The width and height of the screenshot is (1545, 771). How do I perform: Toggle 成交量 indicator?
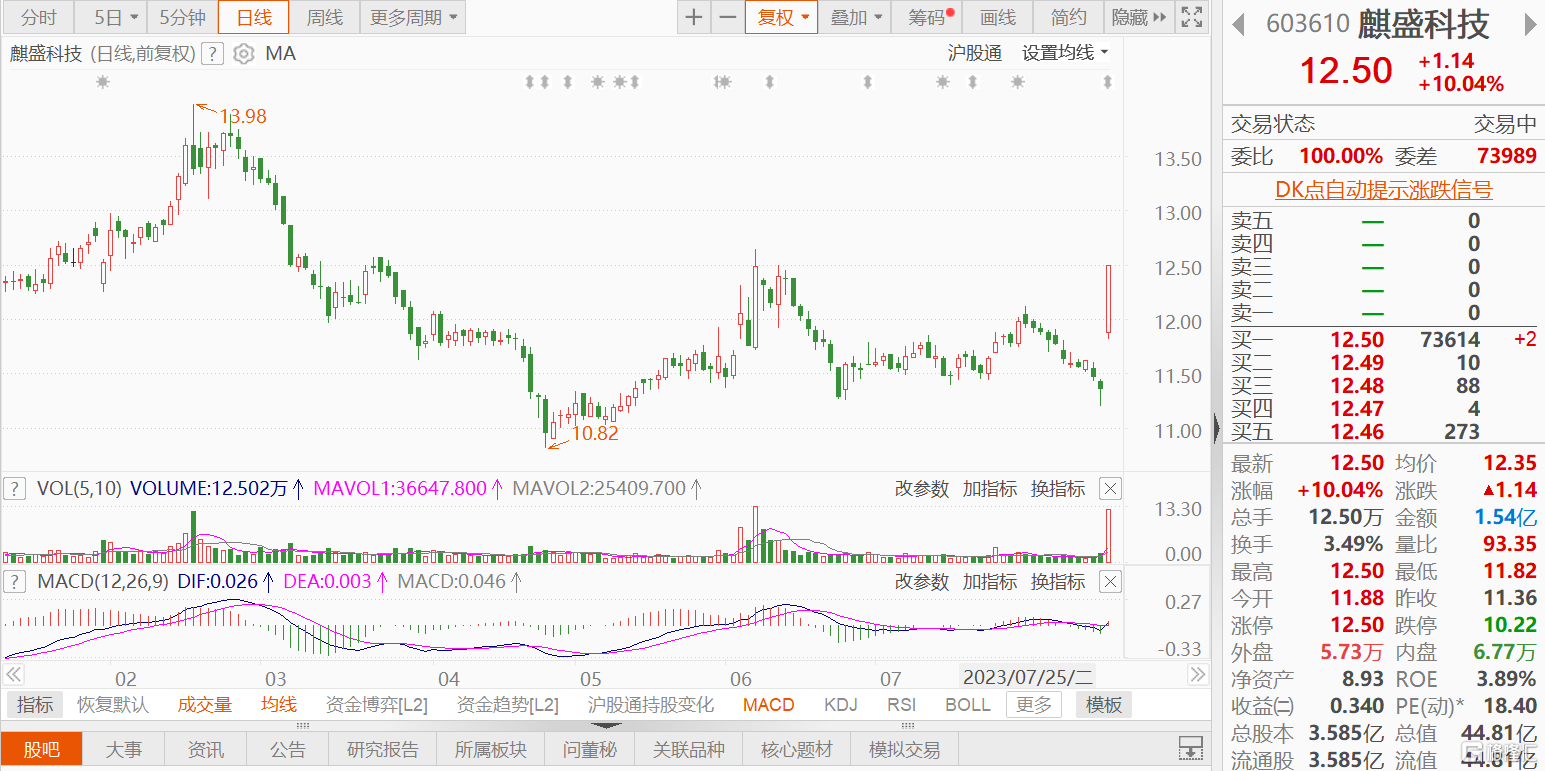point(205,705)
